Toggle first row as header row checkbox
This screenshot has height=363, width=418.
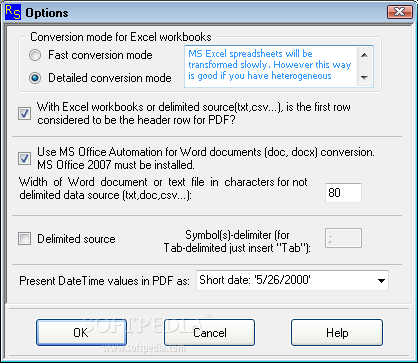[x=24, y=114]
